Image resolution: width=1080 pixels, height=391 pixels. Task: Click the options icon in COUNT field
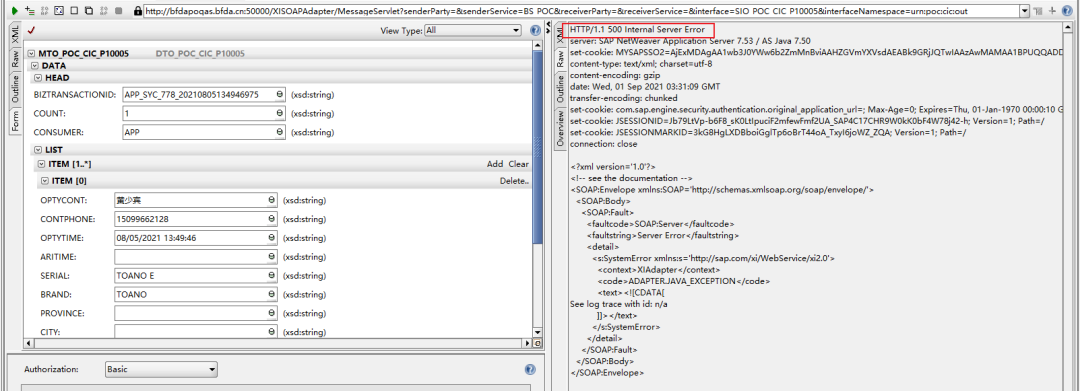pyautogui.click(x=280, y=113)
